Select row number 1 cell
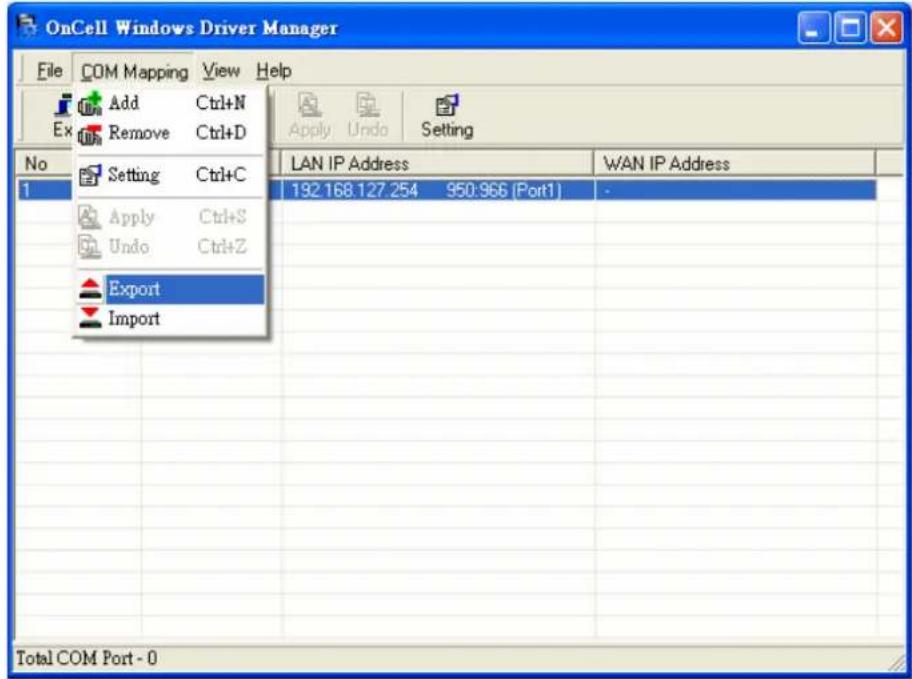The image size is (912, 679). tap(44, 190)
